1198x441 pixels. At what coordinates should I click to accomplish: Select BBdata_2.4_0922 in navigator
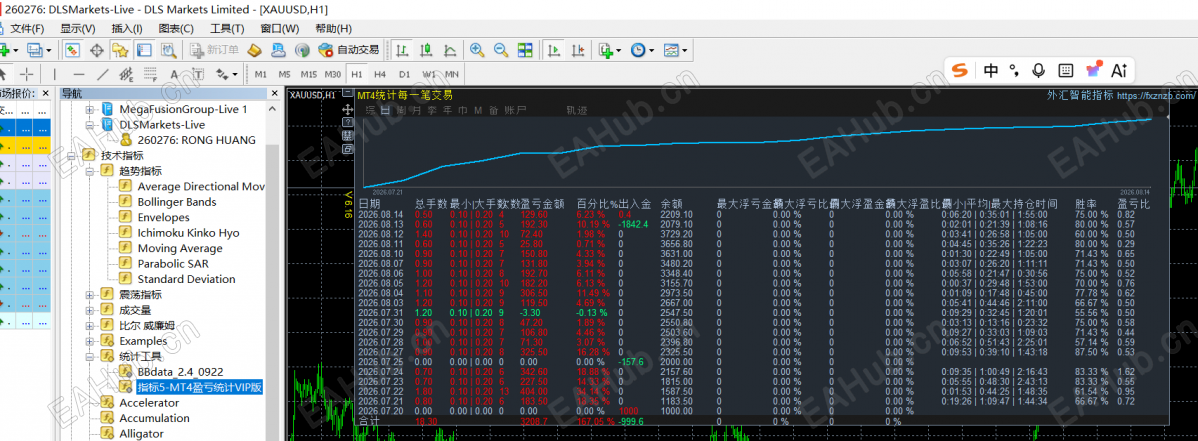point(180,371)
